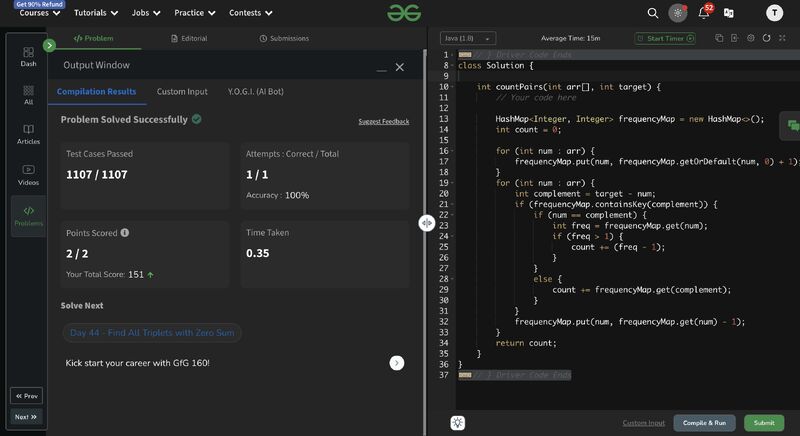Open Day 44 - Find All Triplets problem
Image resolution: width=800 pixels, height=436 pixels.
pos(152,333)
